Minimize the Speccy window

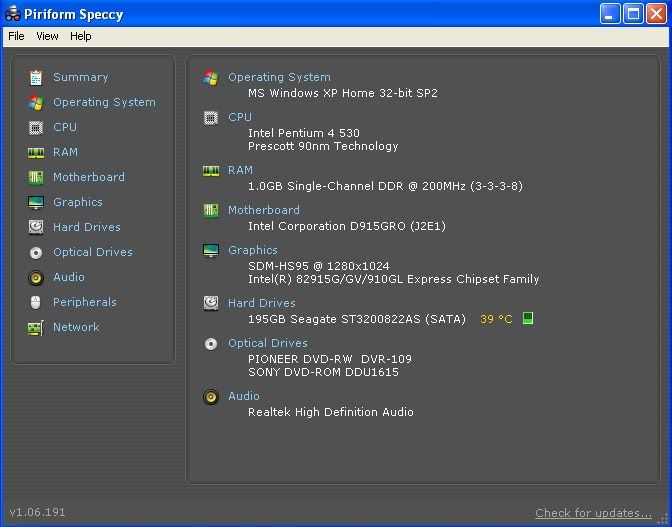(x=610, y=14)
